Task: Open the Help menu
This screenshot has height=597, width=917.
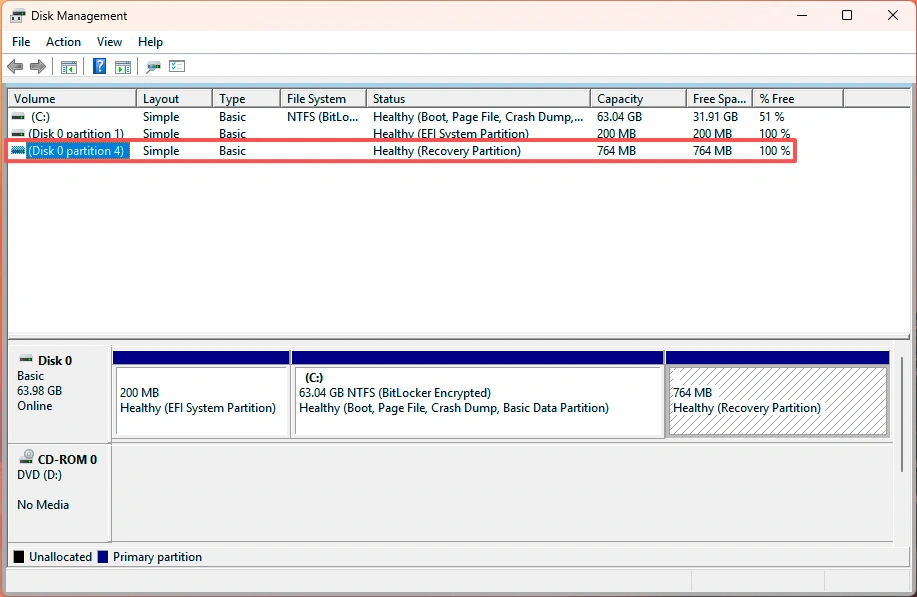Action: 150,42
